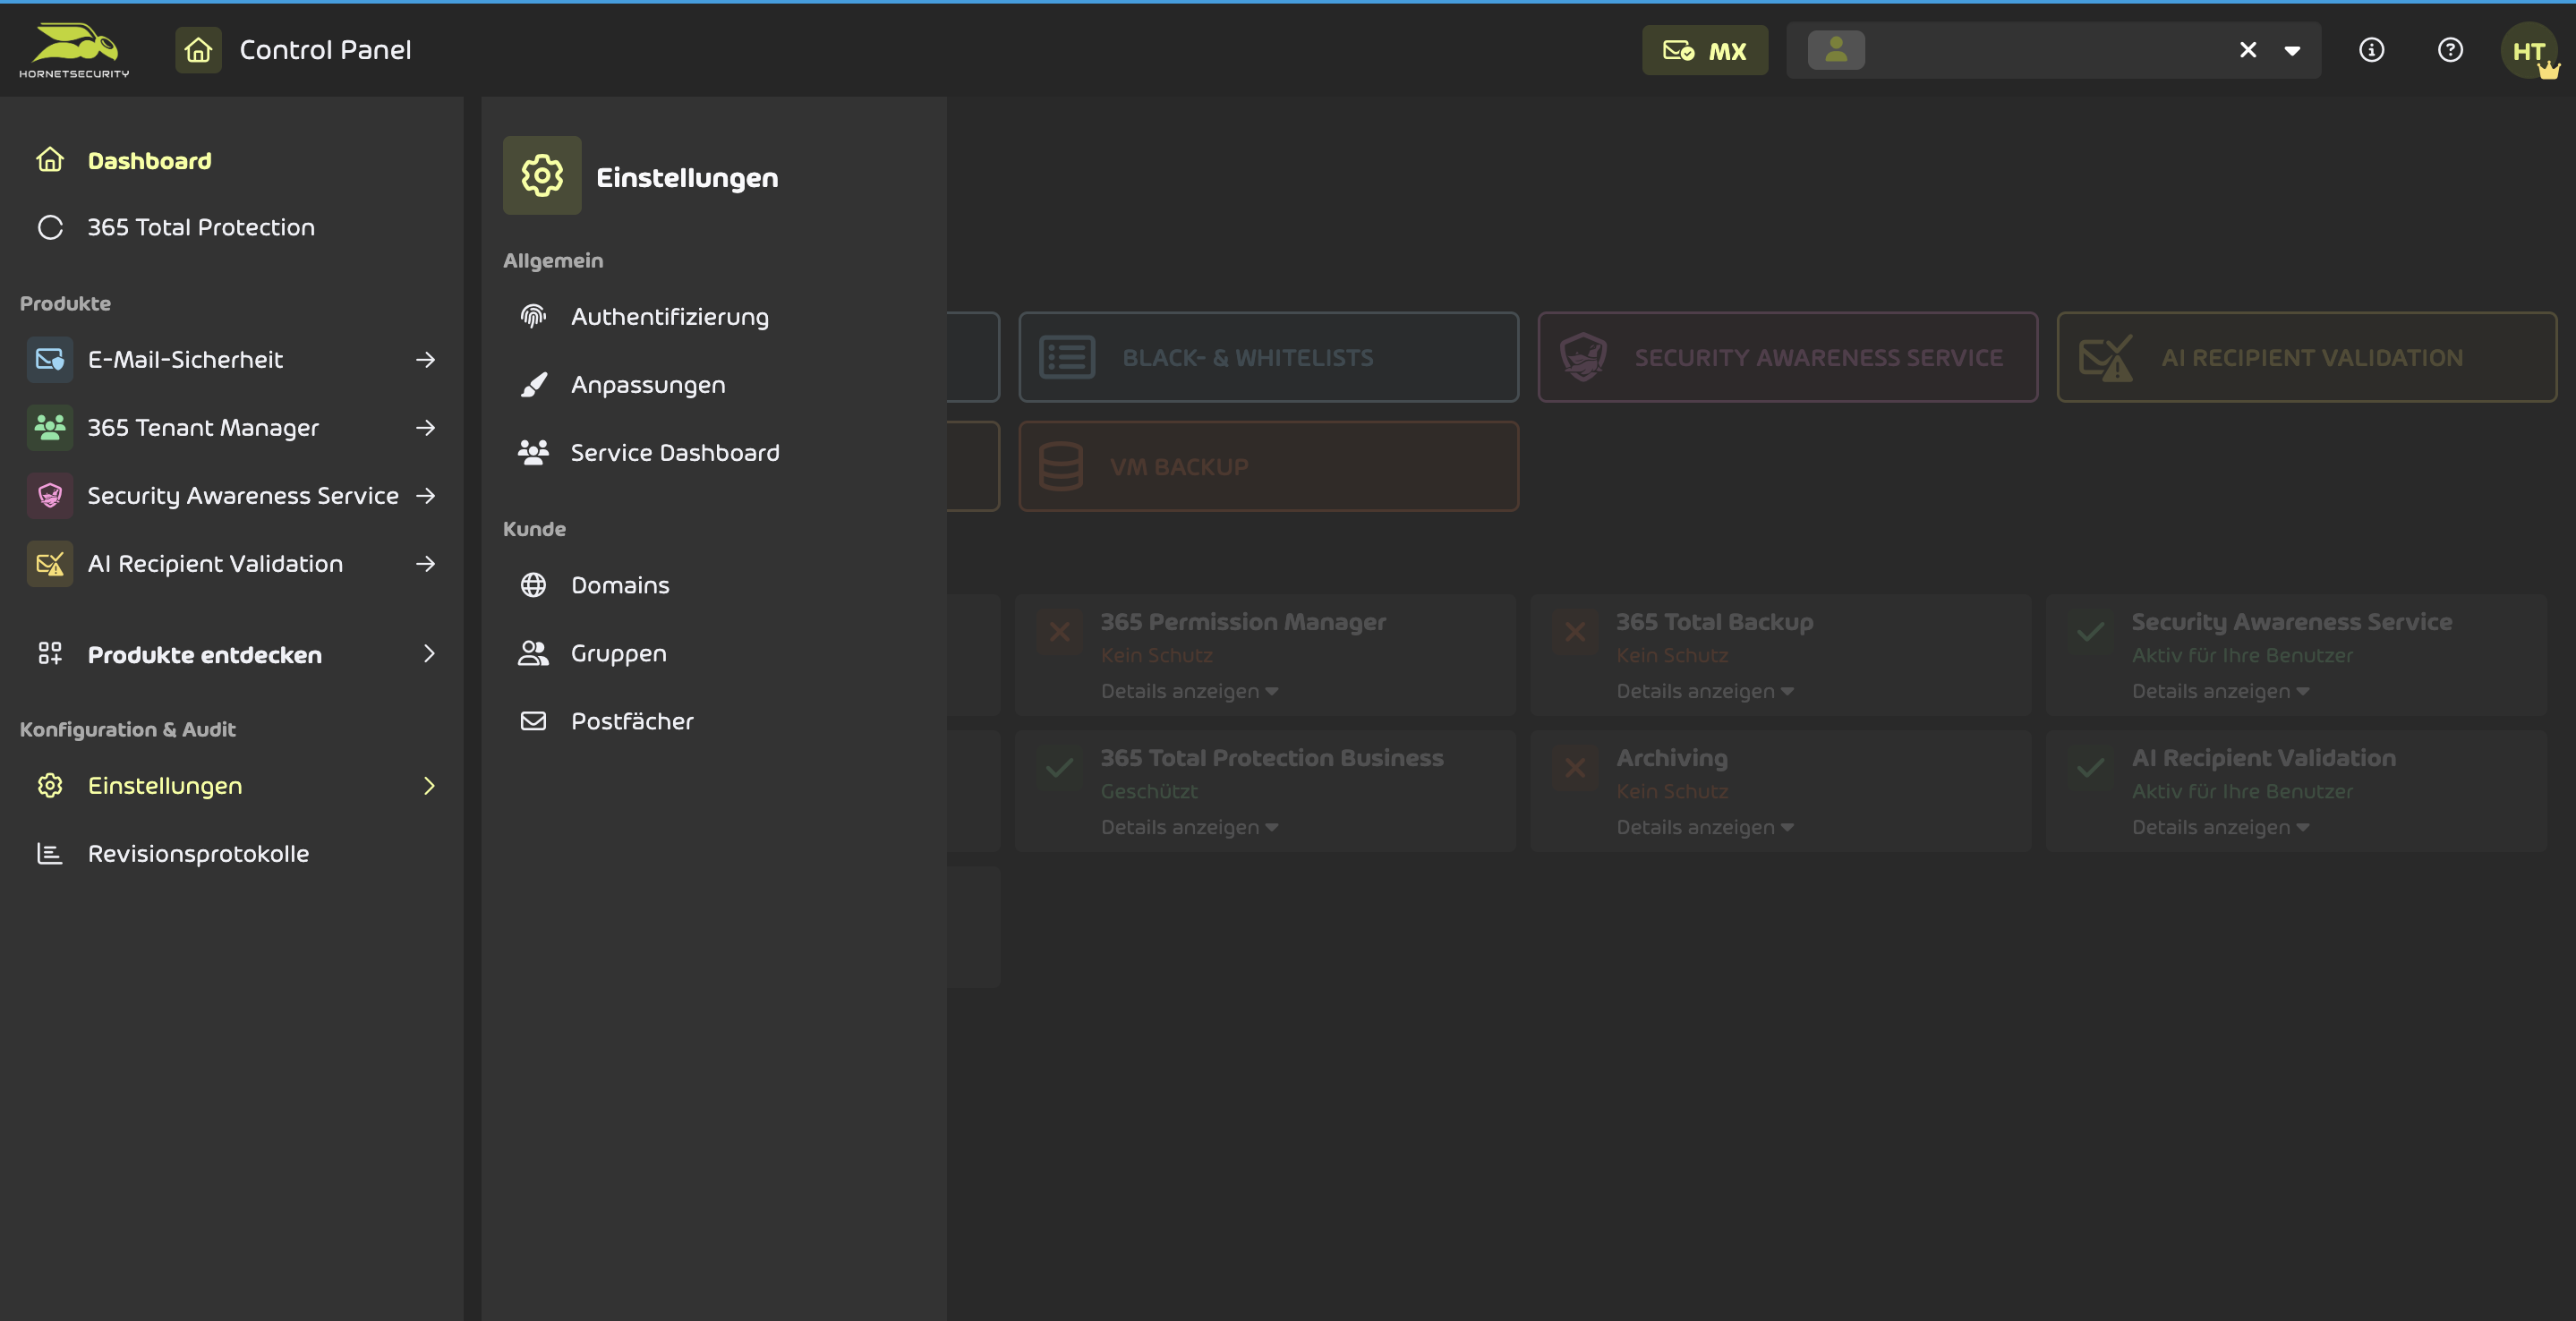This screenshot has height=1321, width=2576.
Task: Click the Dashboard house icon
Action: coord(50,160)
